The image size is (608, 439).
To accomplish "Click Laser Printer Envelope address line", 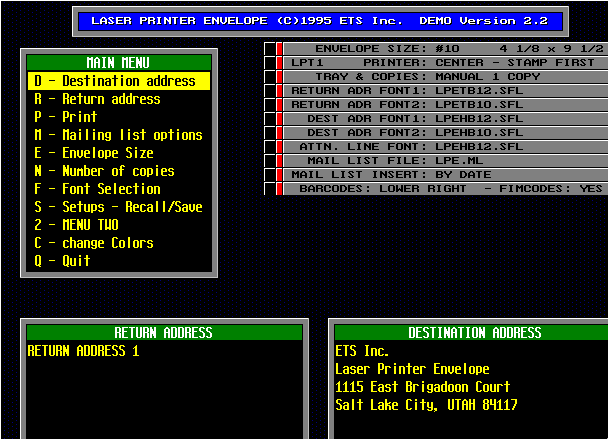I will tap(412, 369).
